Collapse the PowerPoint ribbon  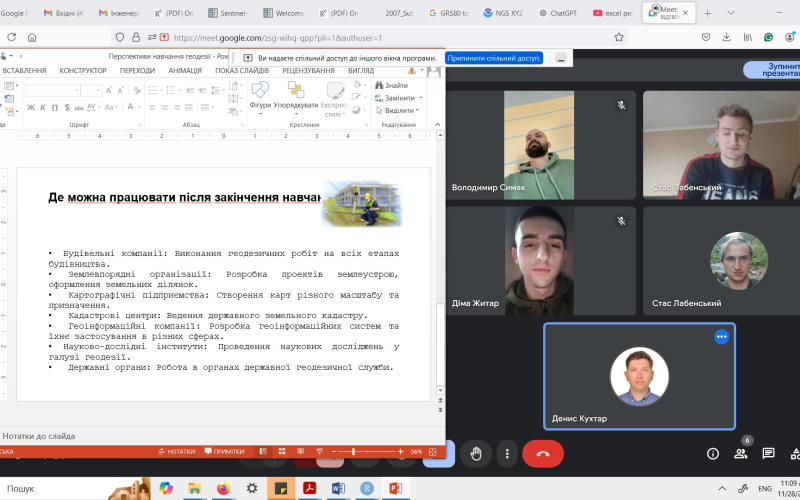click(437, 124)
